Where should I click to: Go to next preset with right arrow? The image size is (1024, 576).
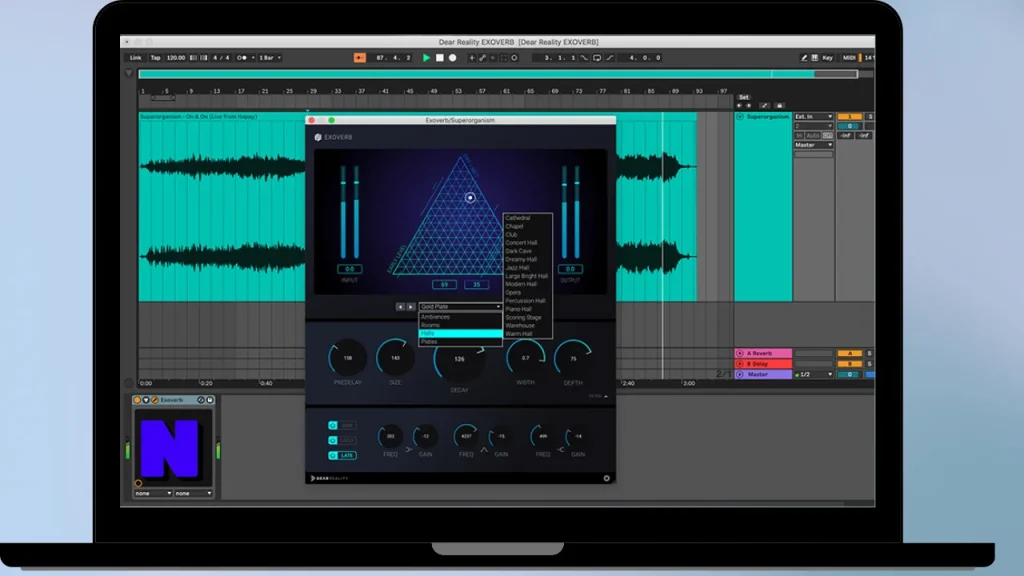[411, 306]
